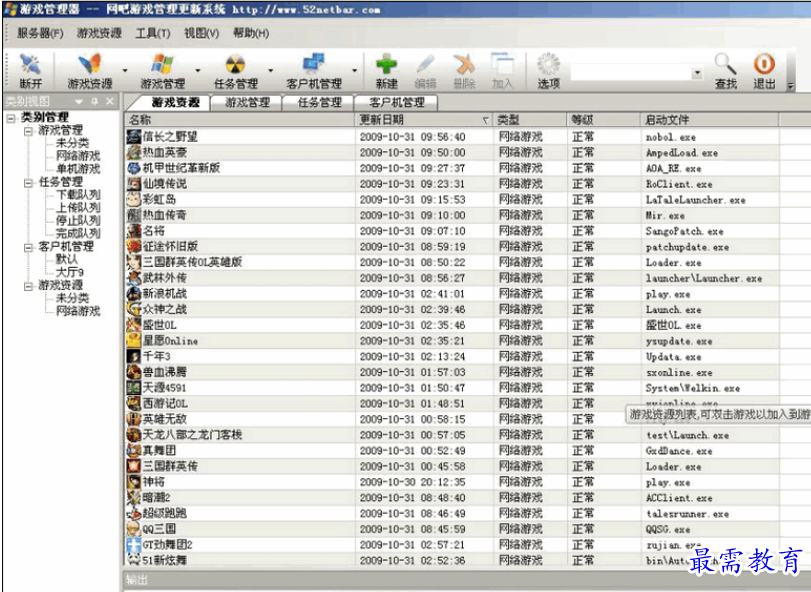Viewport: 811px width, 592px height.
Task: Select 单机游戏 in the tree
Action: 78,169
